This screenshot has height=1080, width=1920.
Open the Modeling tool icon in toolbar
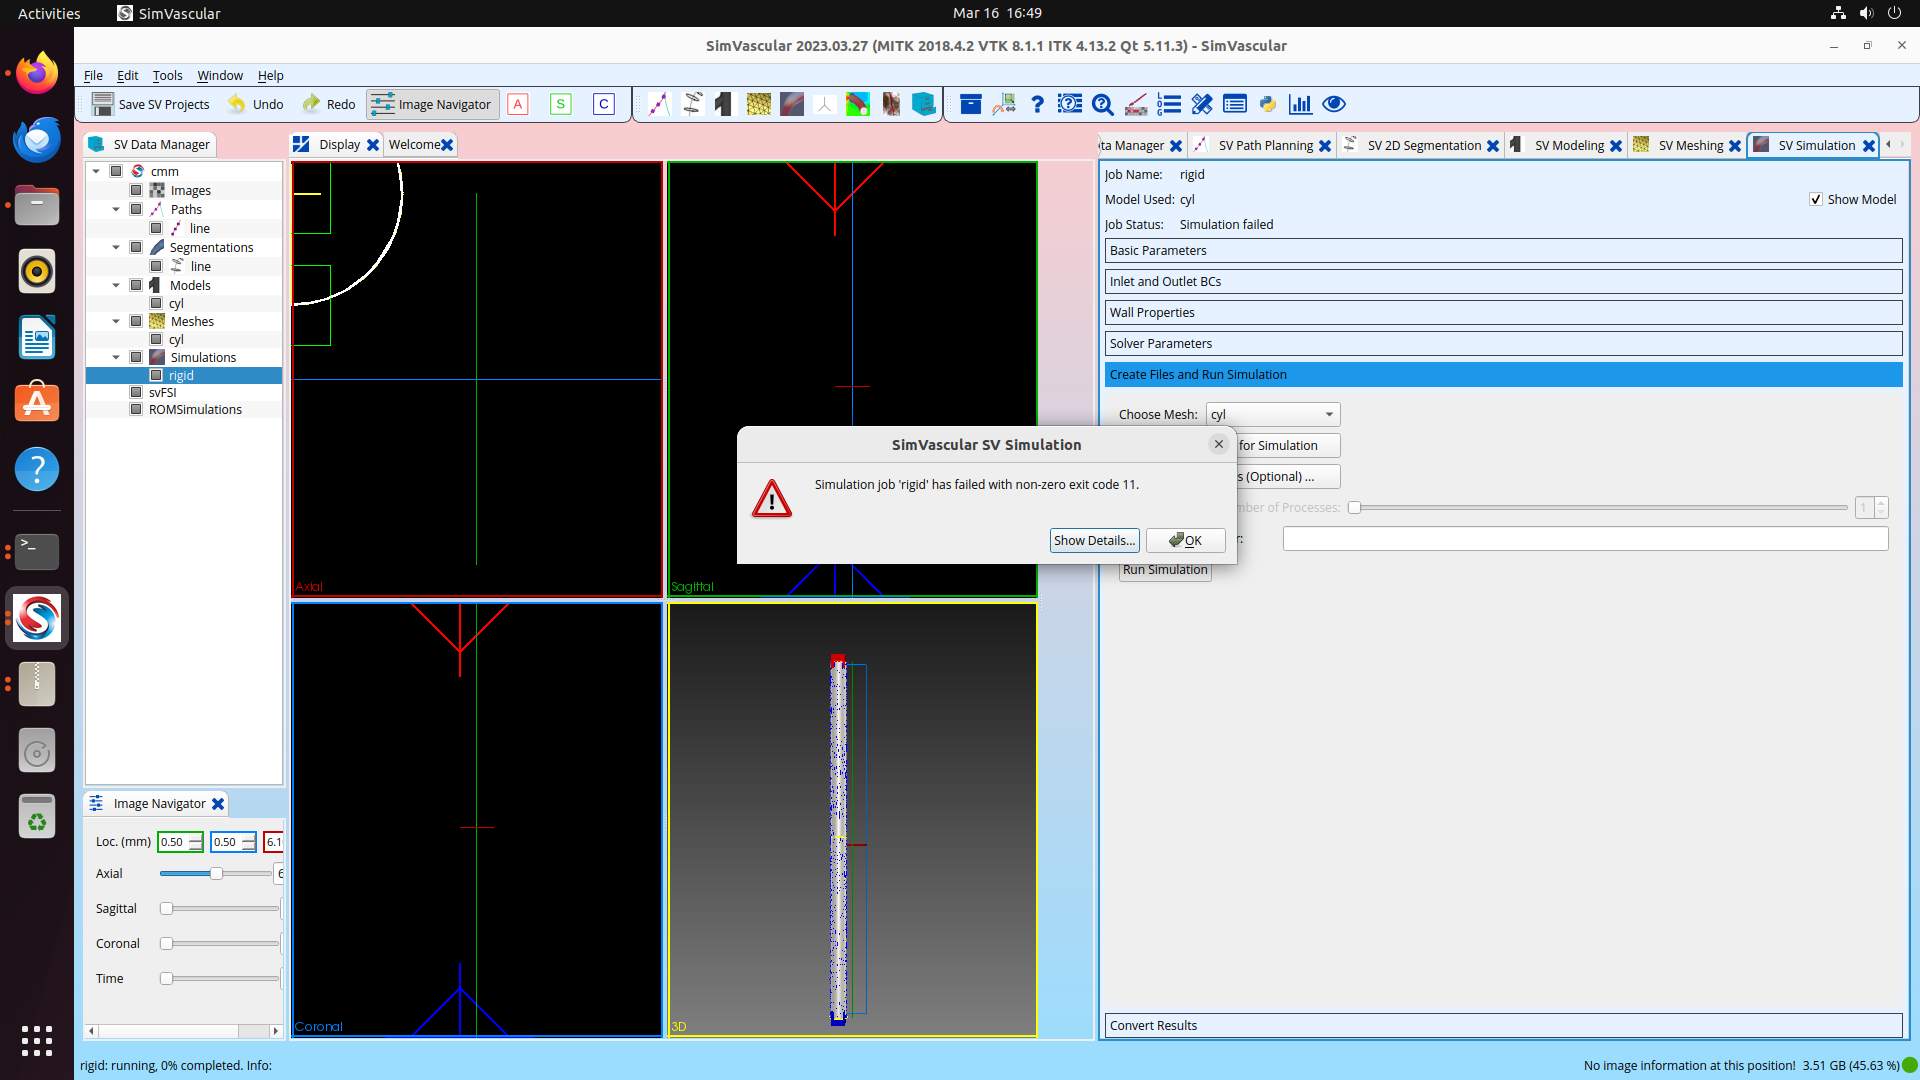click(725, 104)
